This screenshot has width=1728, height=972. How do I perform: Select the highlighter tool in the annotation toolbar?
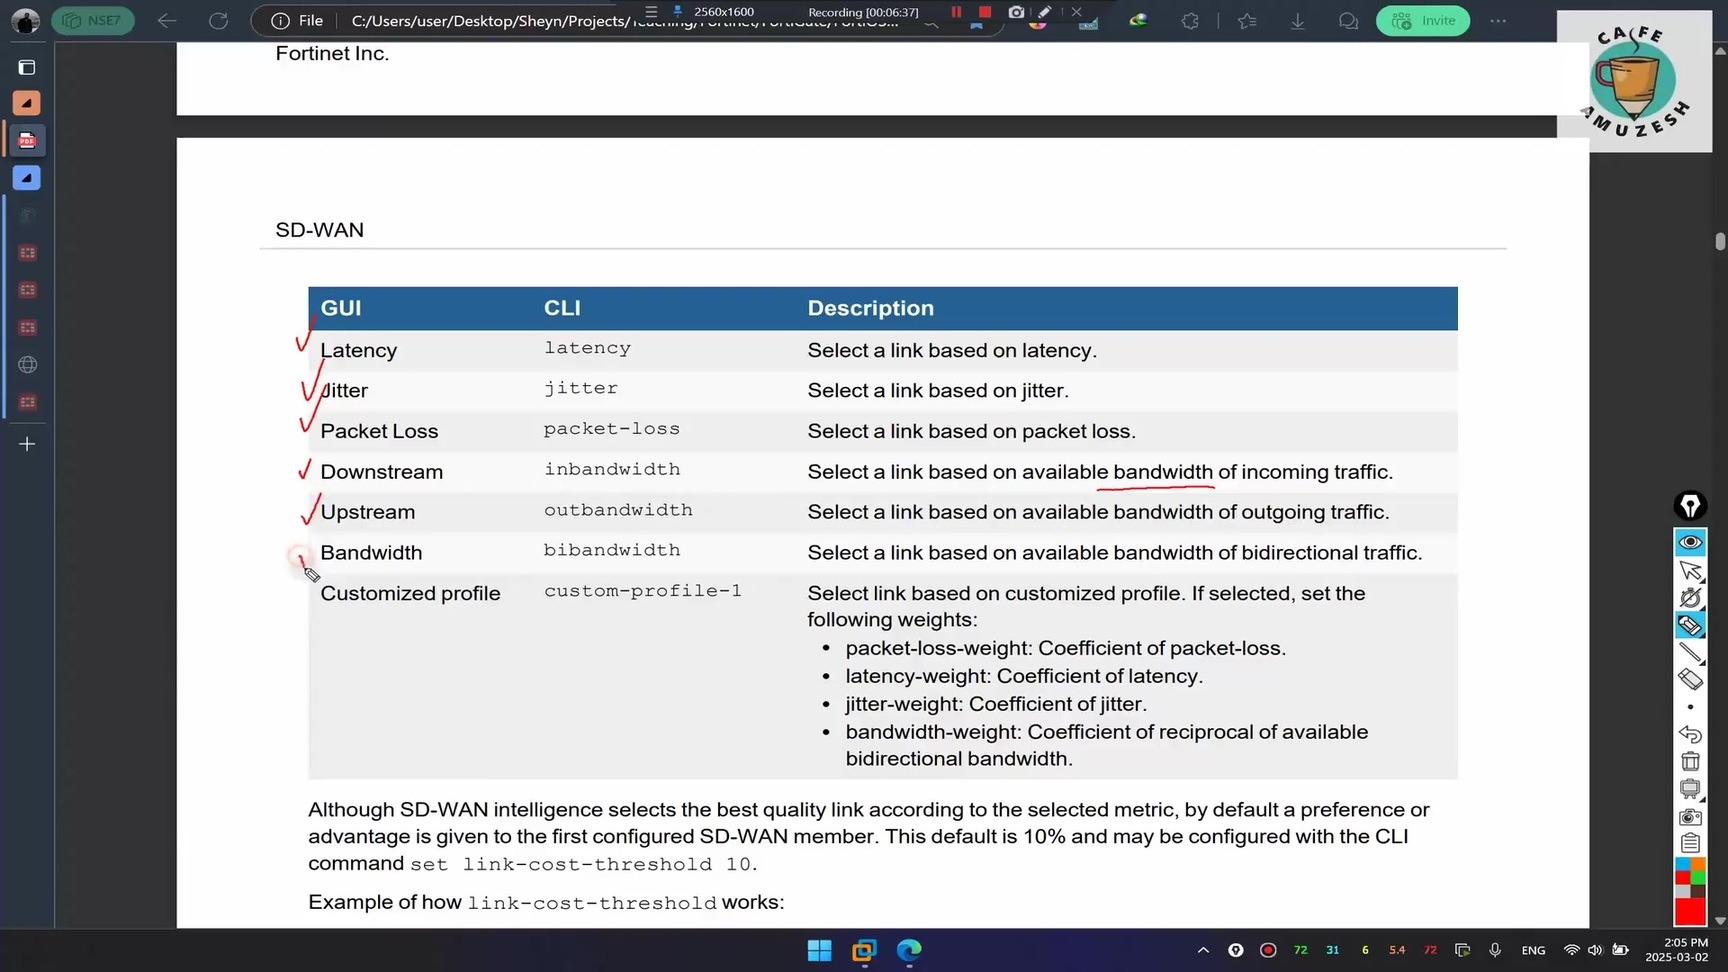(1690, 625)
